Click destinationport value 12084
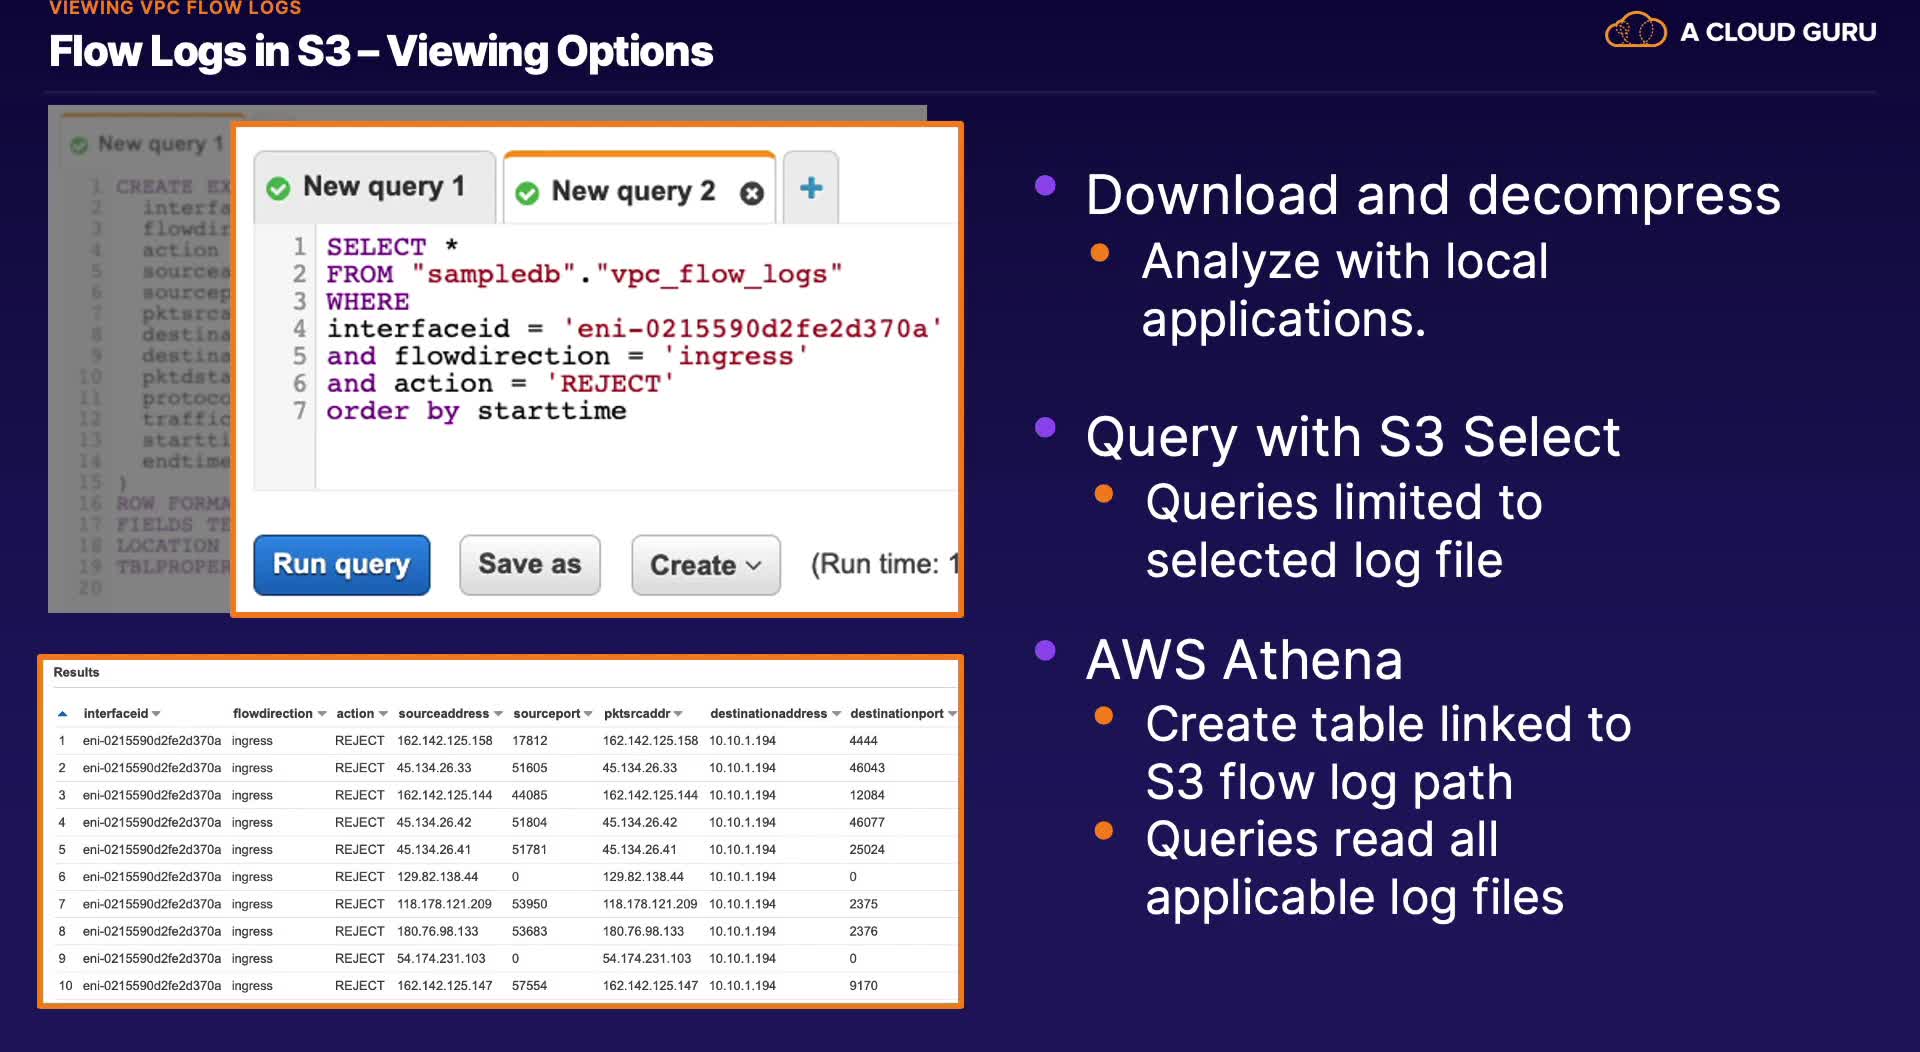Screen dimensions: 1920x1052 867,795
